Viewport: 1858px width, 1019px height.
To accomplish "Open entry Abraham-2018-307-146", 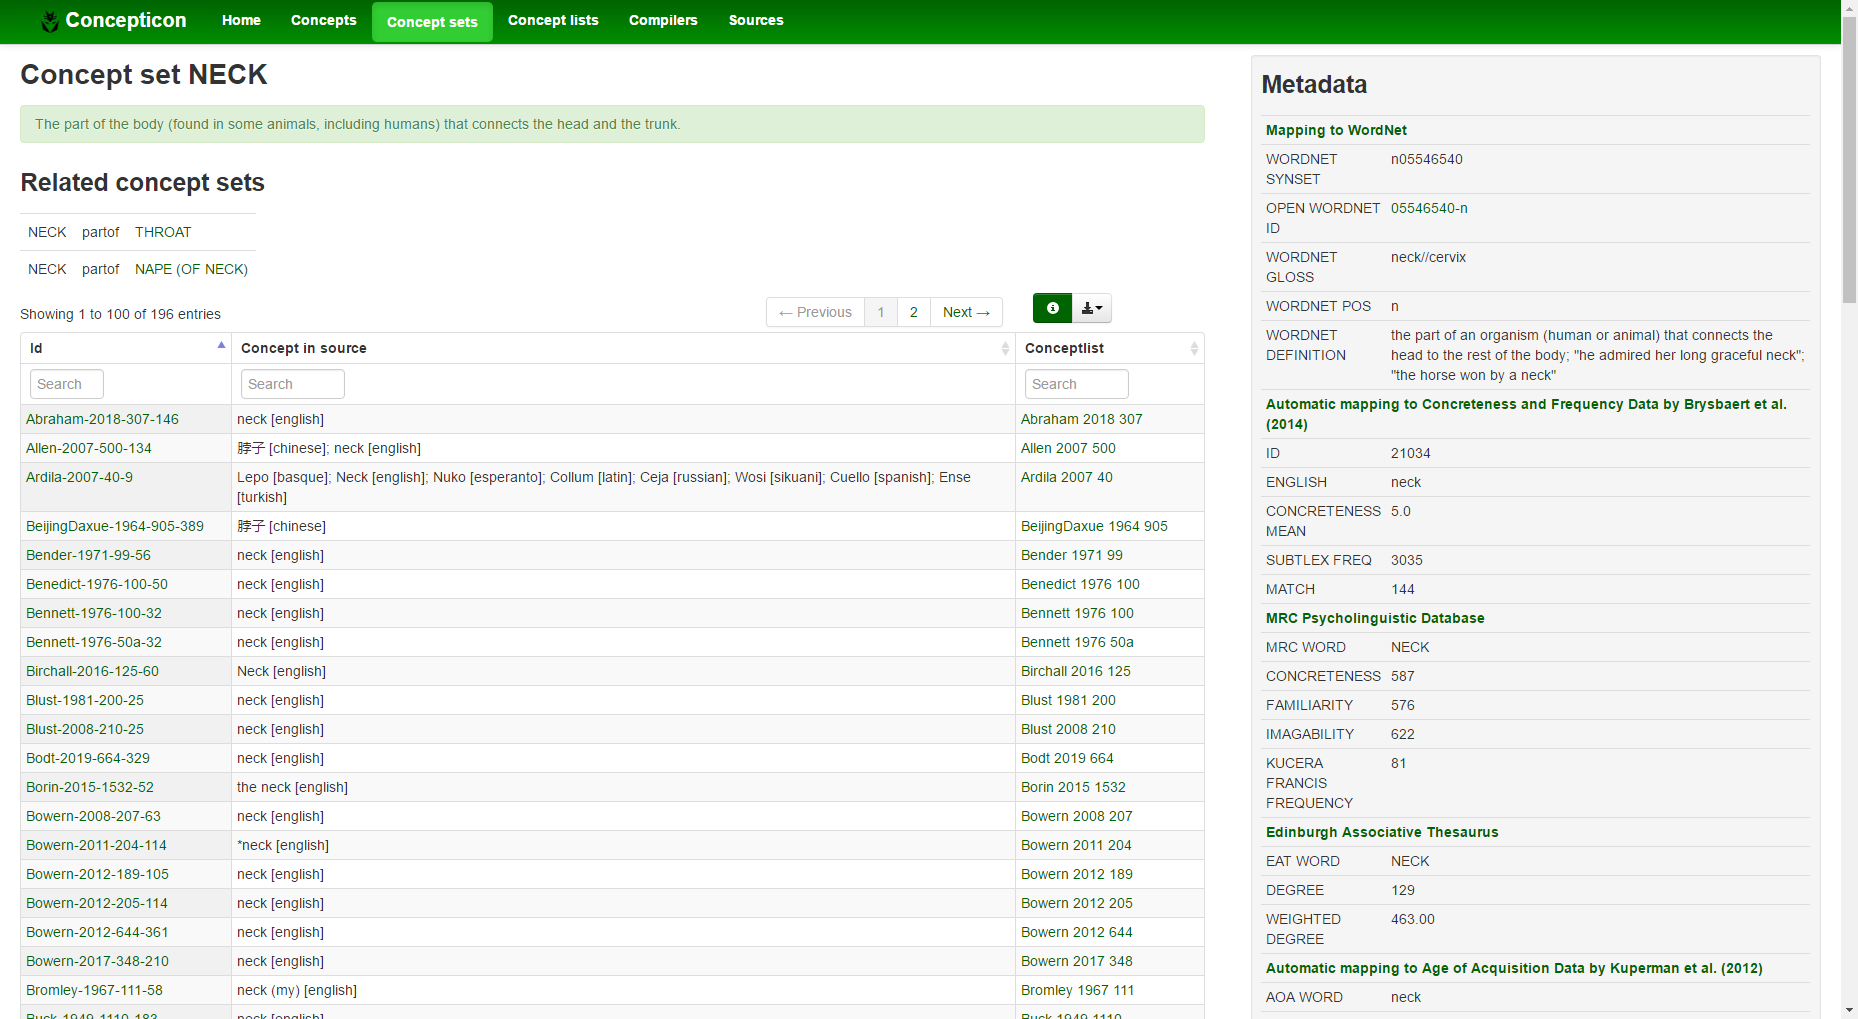I will (102, 419).
